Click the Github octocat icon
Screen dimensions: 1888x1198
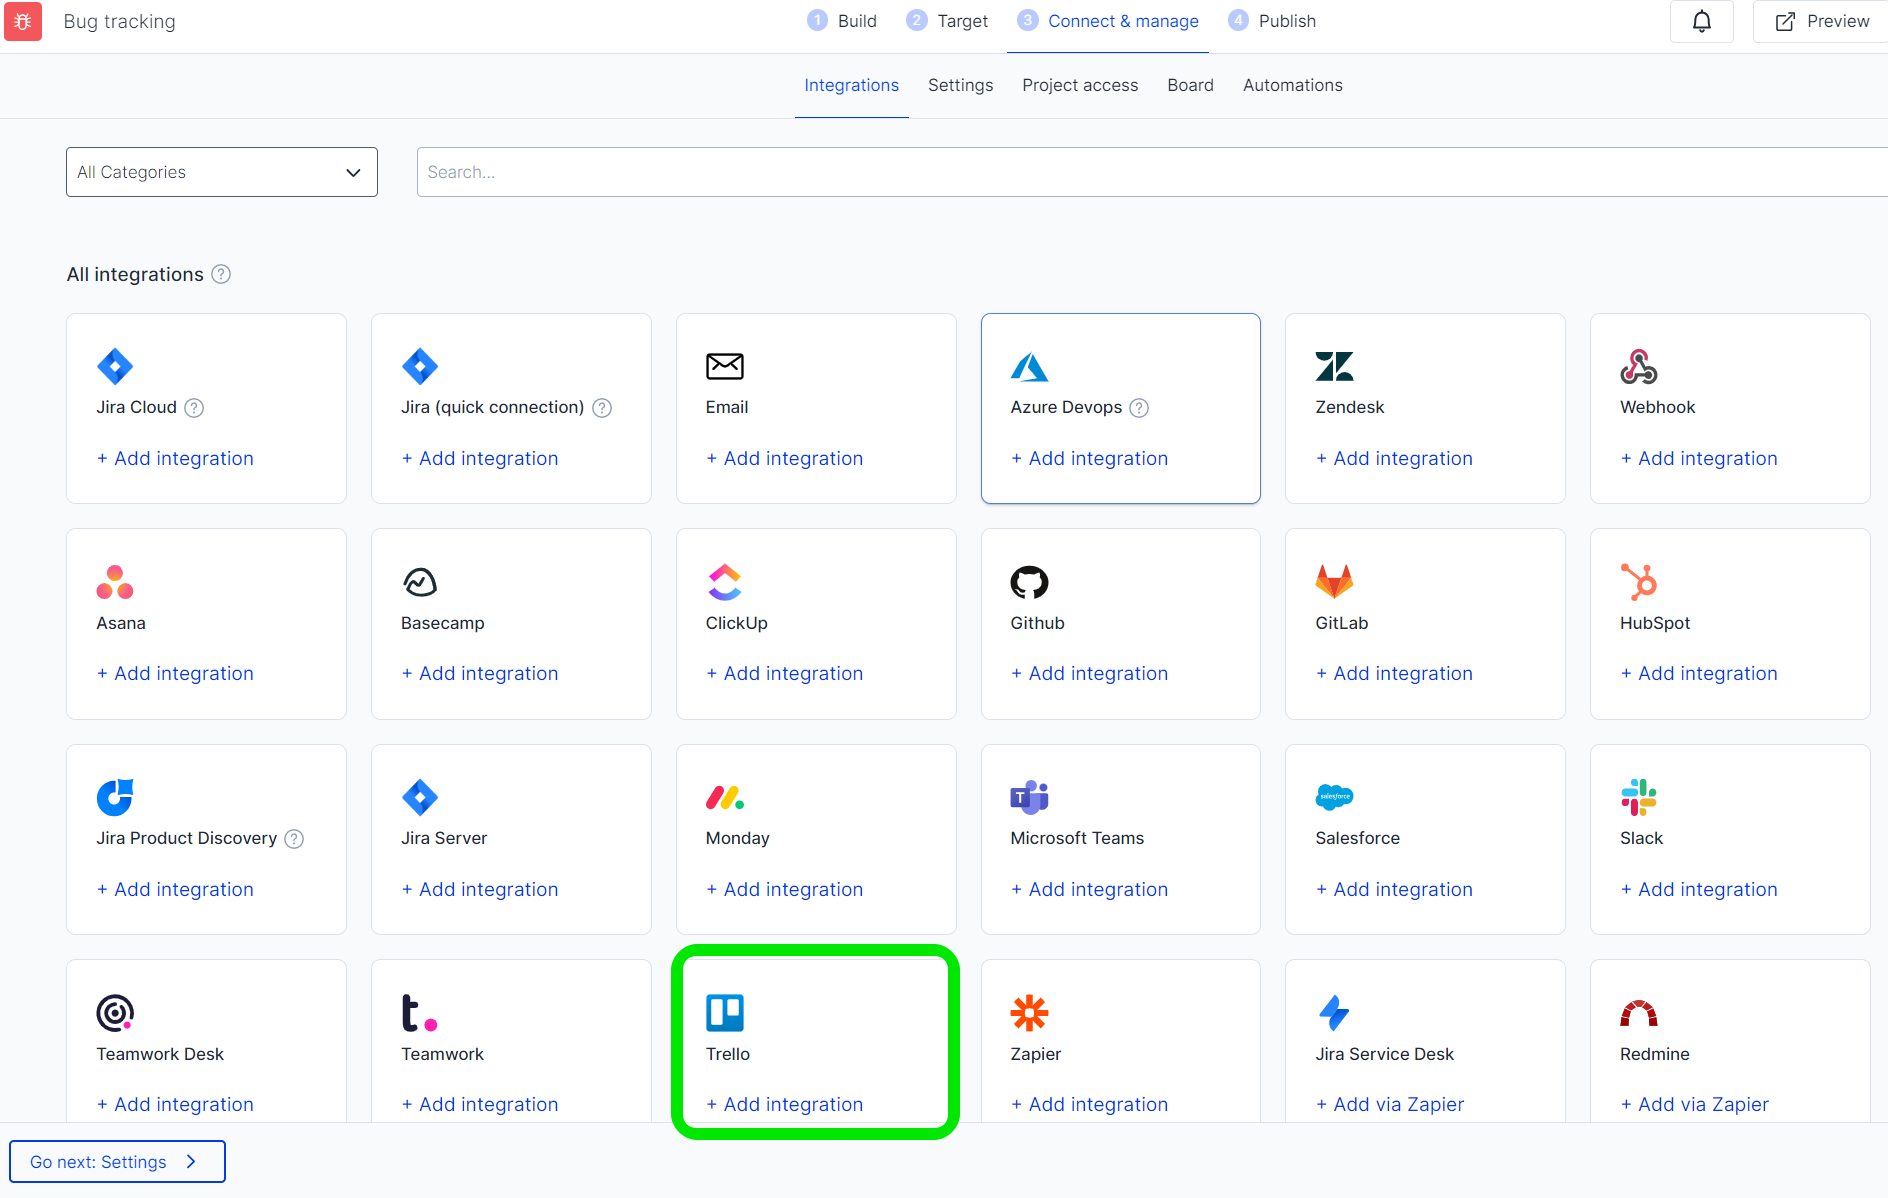[1029, 582]
